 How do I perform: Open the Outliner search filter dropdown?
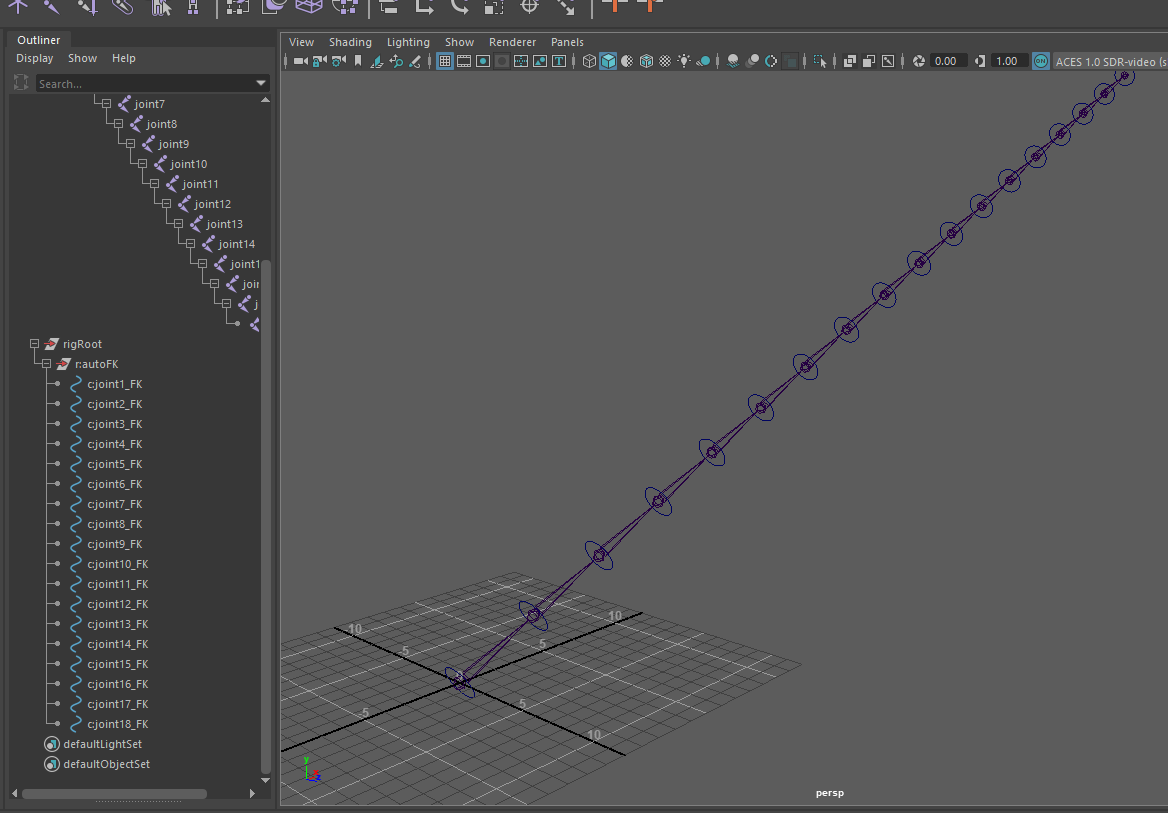pyautogui.click(x=261, y=84)
